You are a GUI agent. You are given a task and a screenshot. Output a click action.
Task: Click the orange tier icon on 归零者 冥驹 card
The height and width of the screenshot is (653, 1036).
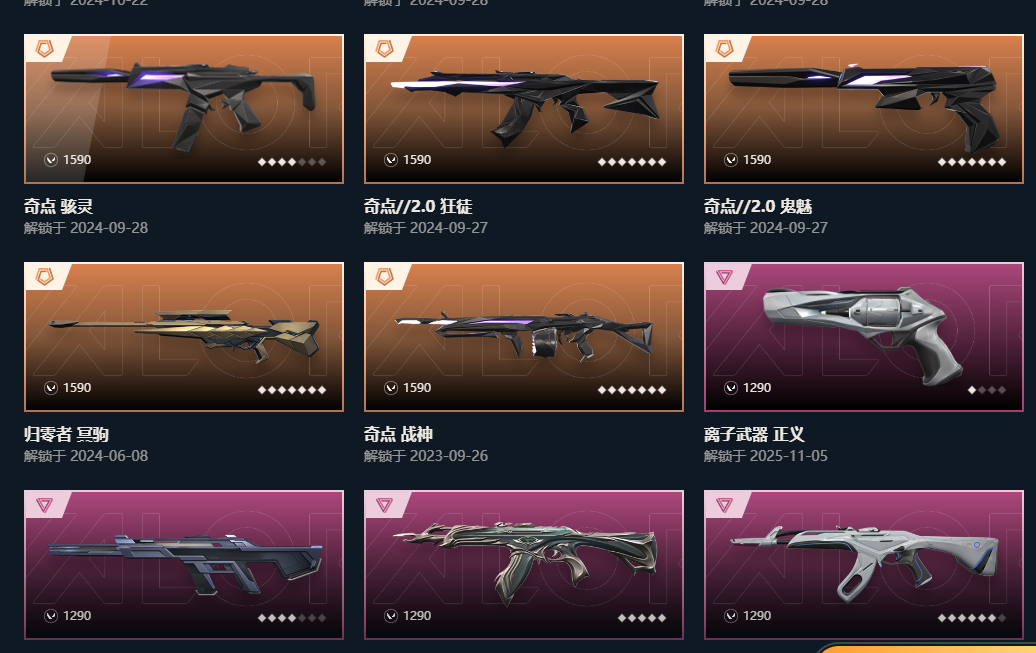pyautogui.click(x=44, y=276)
